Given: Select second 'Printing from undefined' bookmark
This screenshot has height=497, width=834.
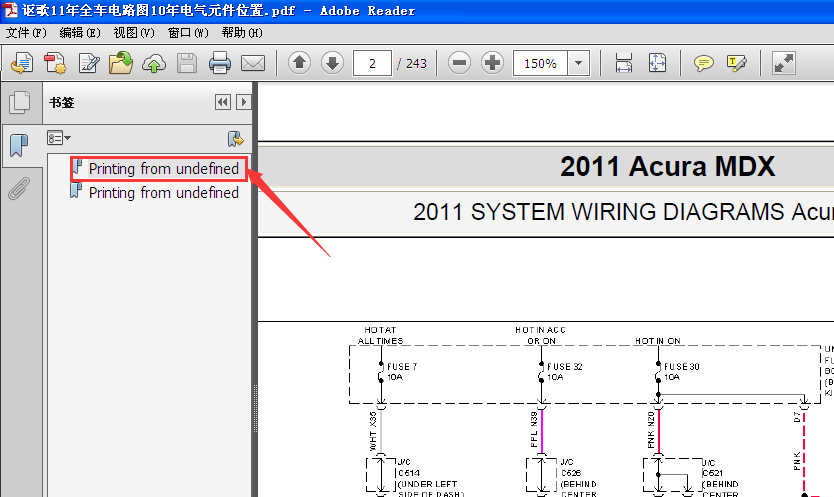Looking at the screenshot, I should 163,193.
